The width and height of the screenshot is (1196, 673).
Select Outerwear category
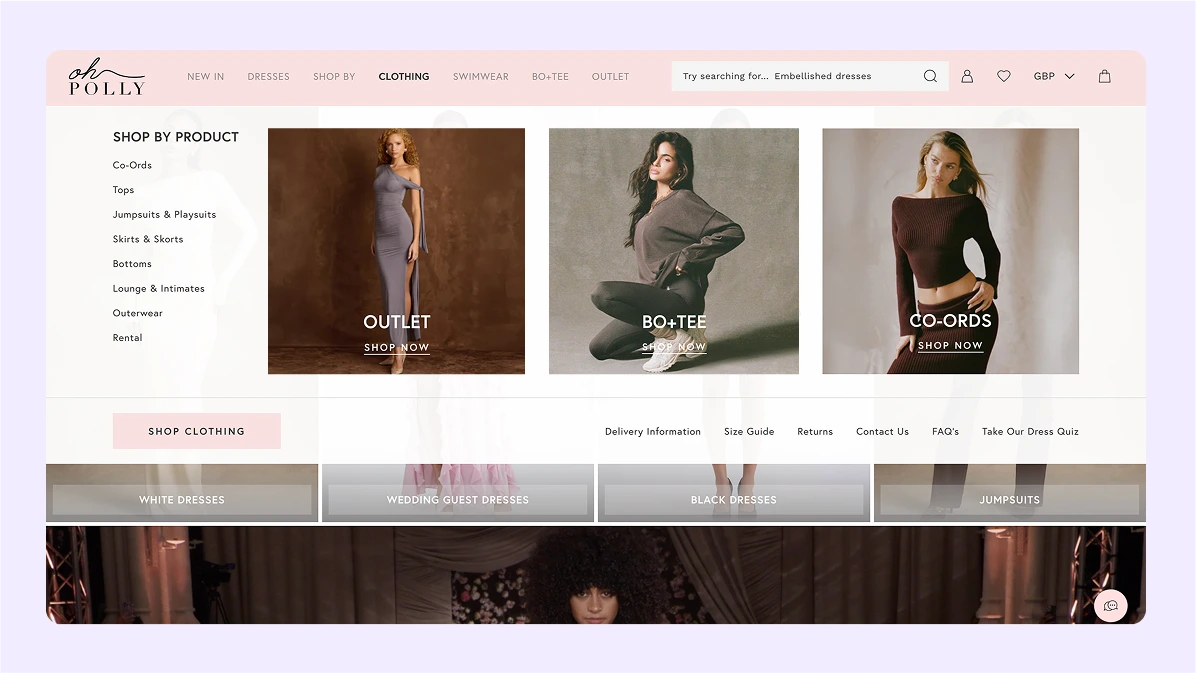click(137, 313)
